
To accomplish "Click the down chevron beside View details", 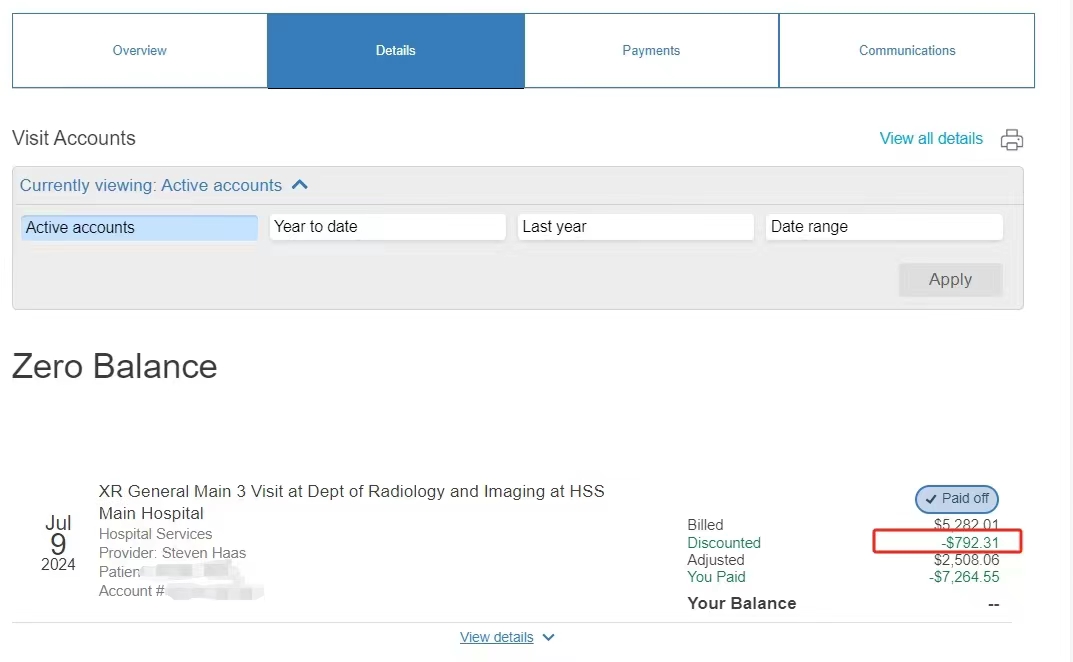I will [x=547, y=637].
